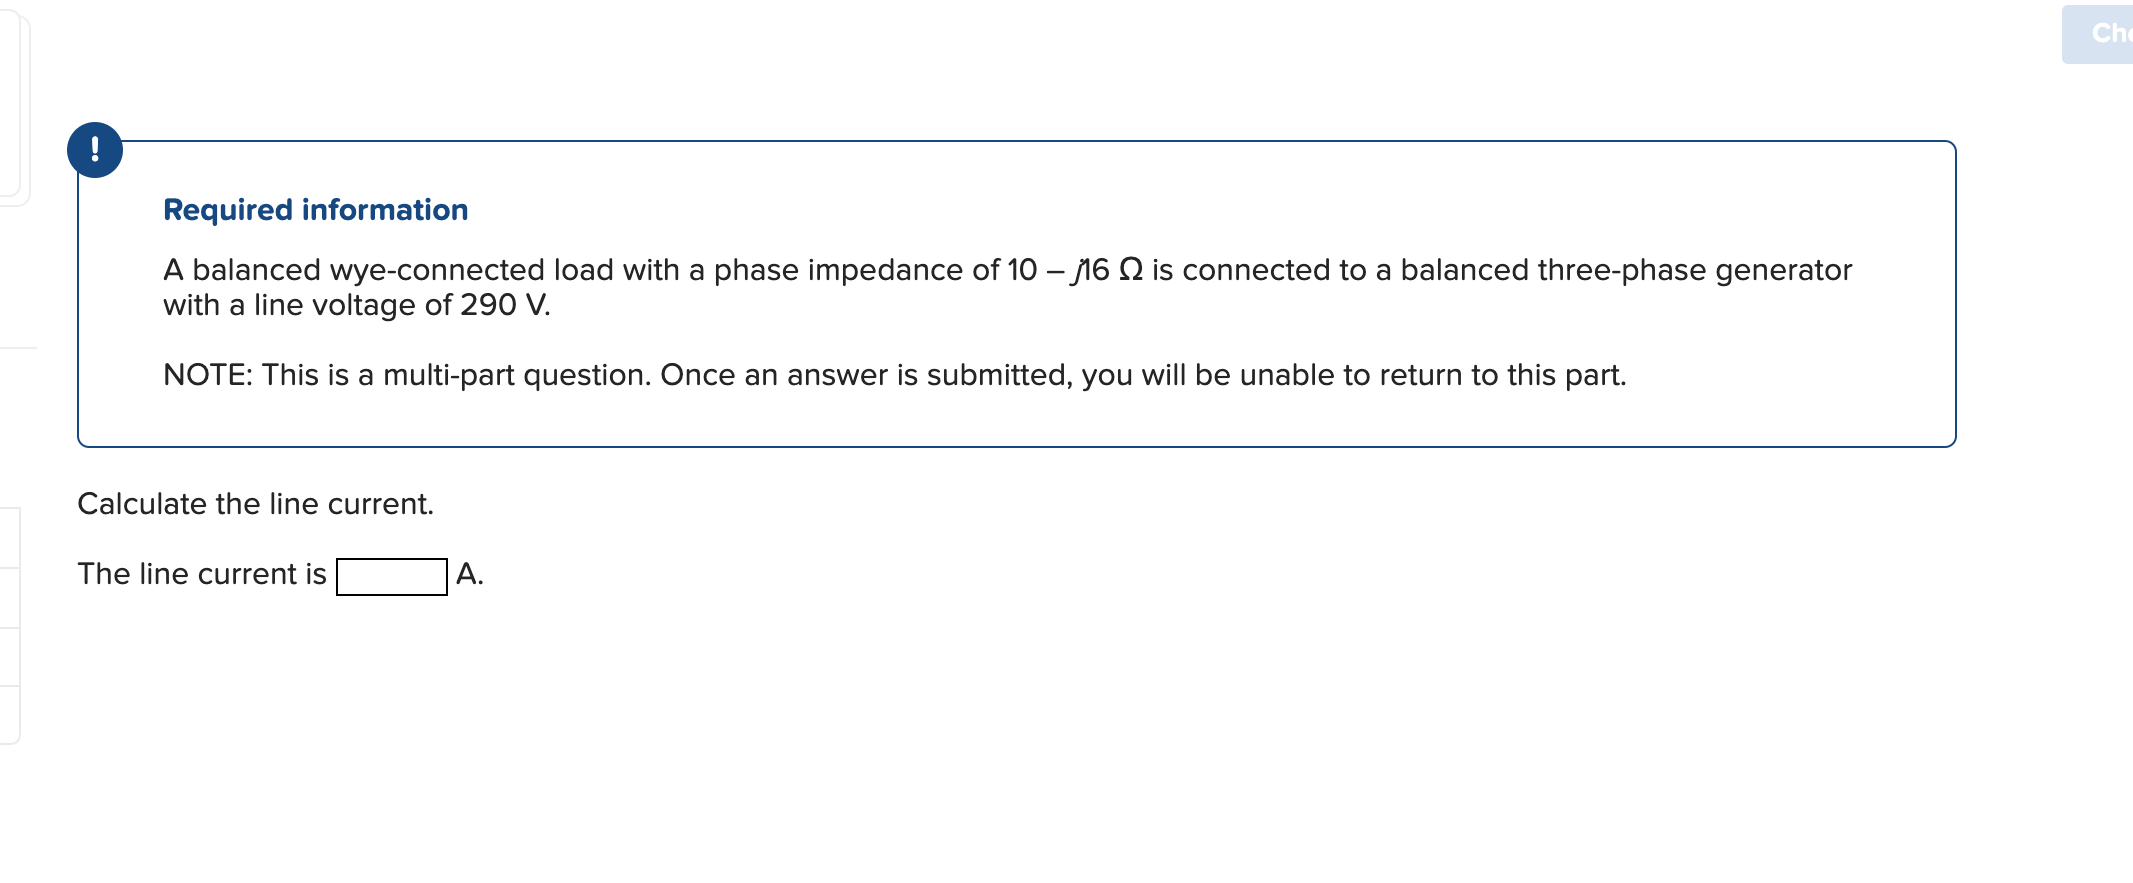This screenshot has width=2133, height=883.
Task: Click the Calculate the line current prompt
Action: click(x=256, y=504)
